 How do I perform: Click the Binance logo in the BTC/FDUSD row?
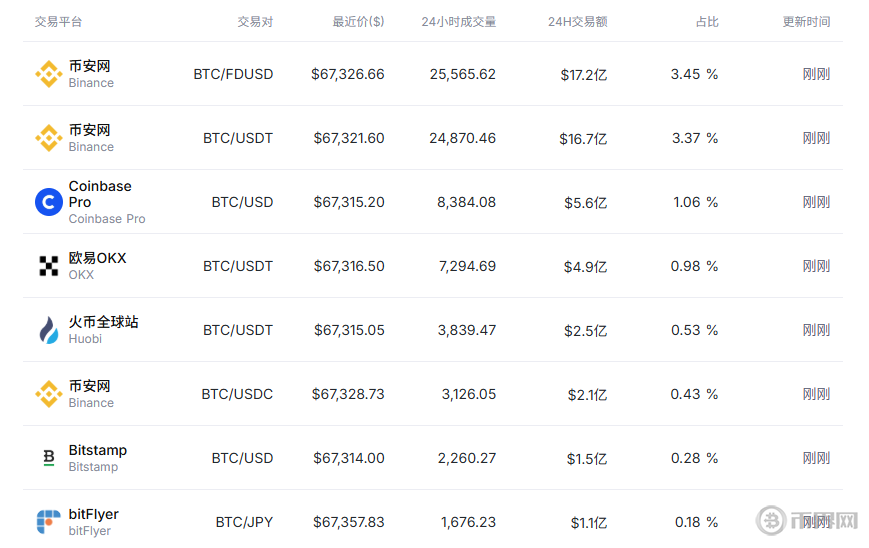click(x=49, y=74)
